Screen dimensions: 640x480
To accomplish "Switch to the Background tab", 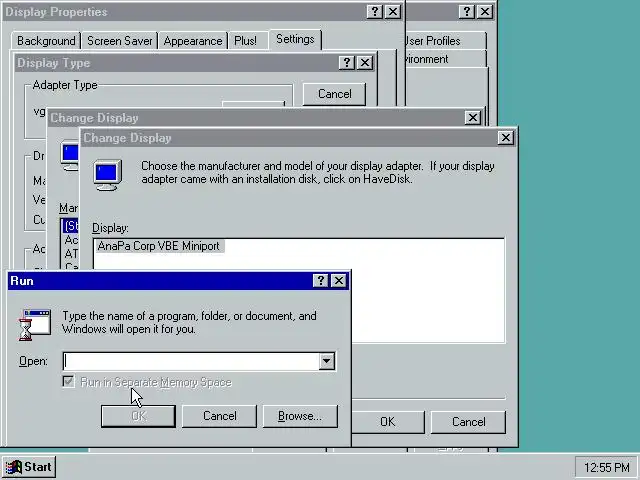I will pyautogui.click(x=46, y=41).
